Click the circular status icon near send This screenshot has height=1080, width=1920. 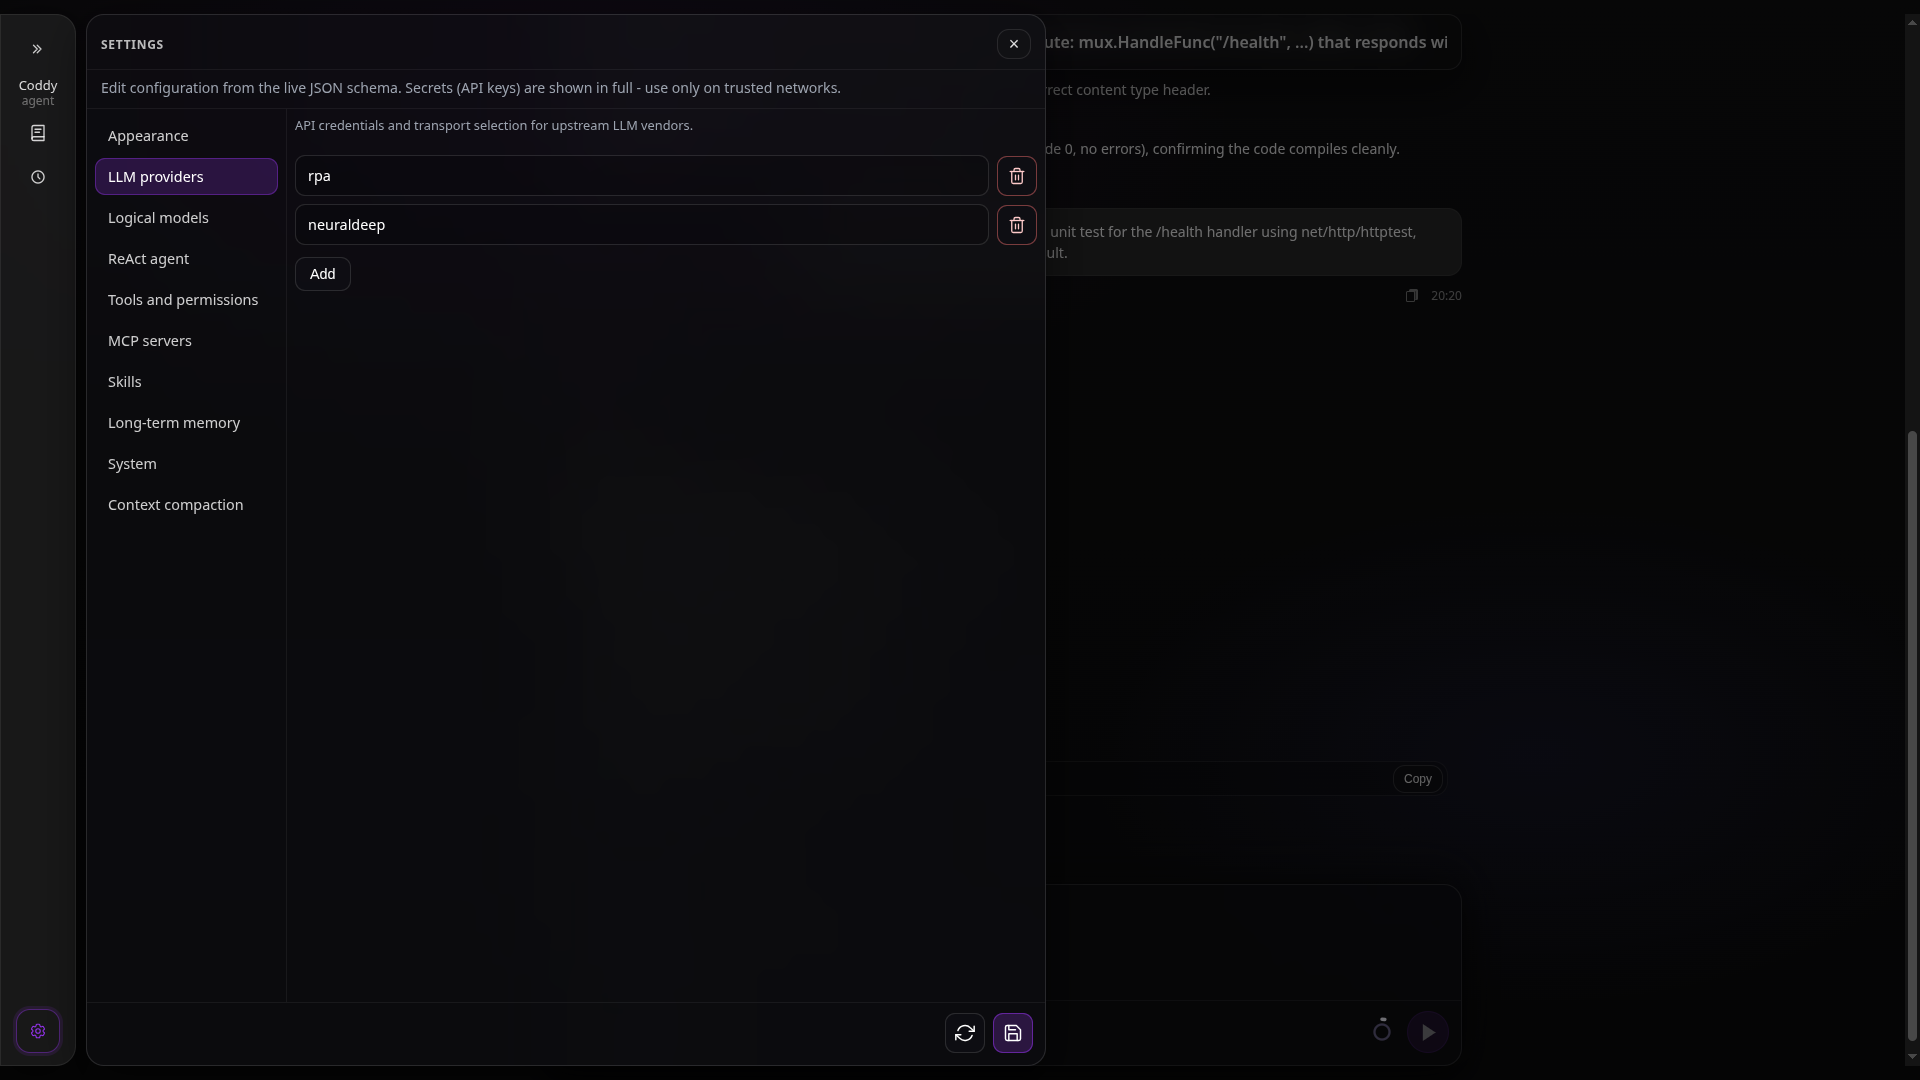pyautogui.click(x=1381, y=1030)
